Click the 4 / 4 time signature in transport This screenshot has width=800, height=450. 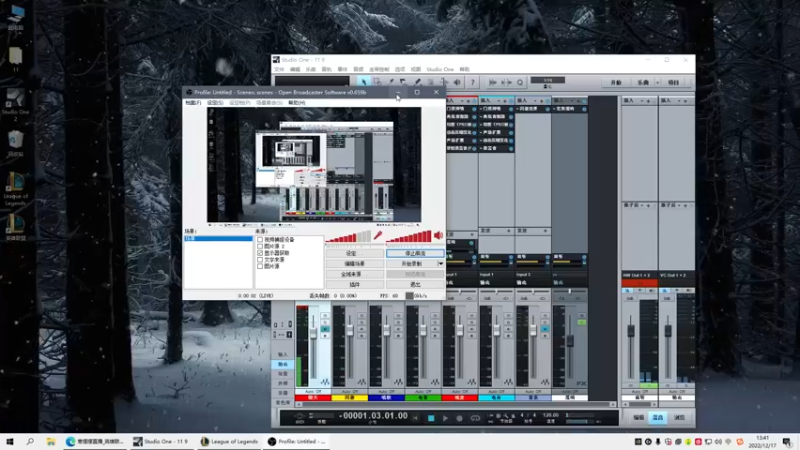tap(528, 415)
